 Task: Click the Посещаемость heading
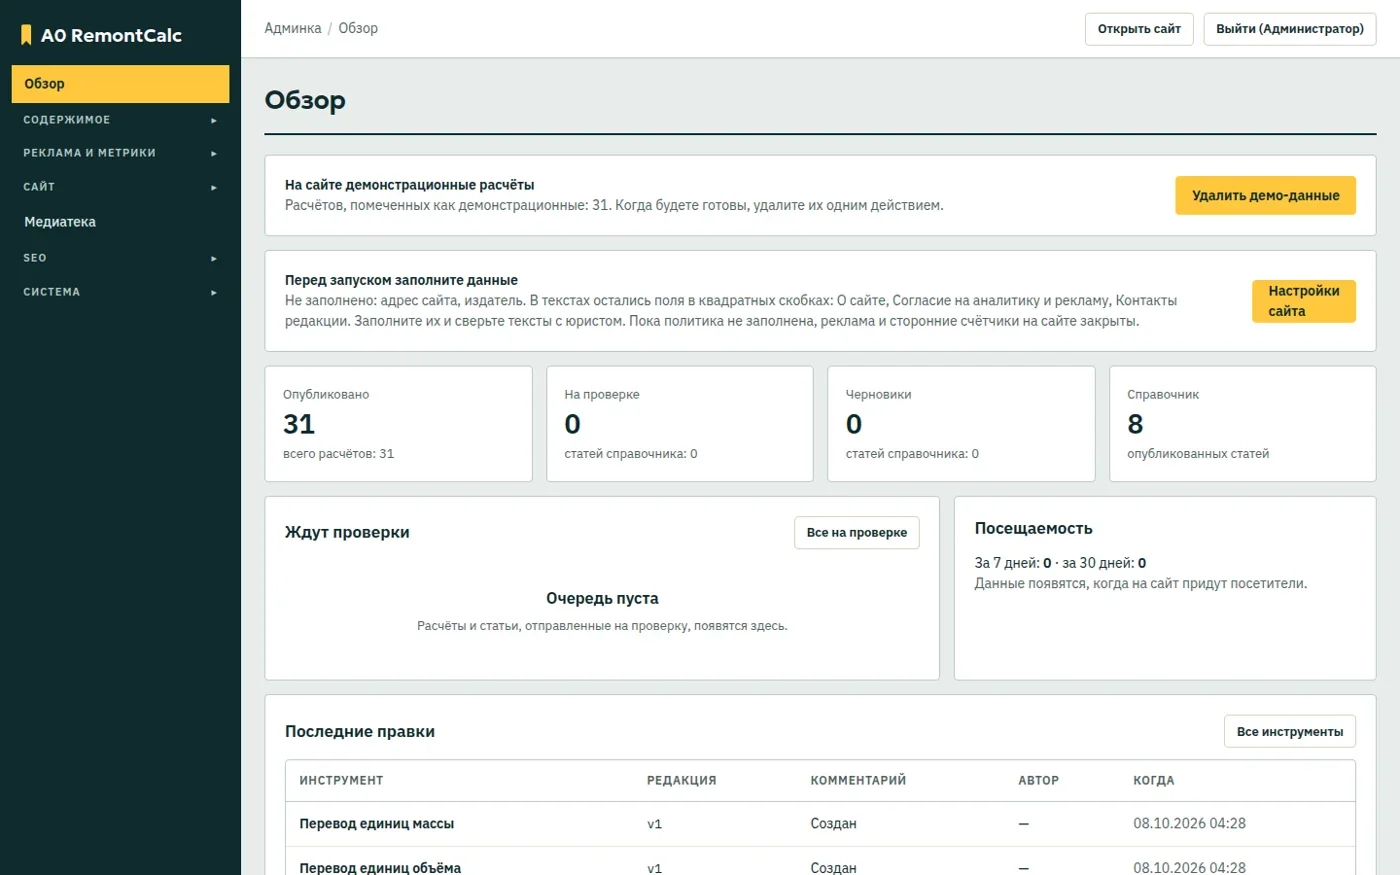pos(1034,529)
